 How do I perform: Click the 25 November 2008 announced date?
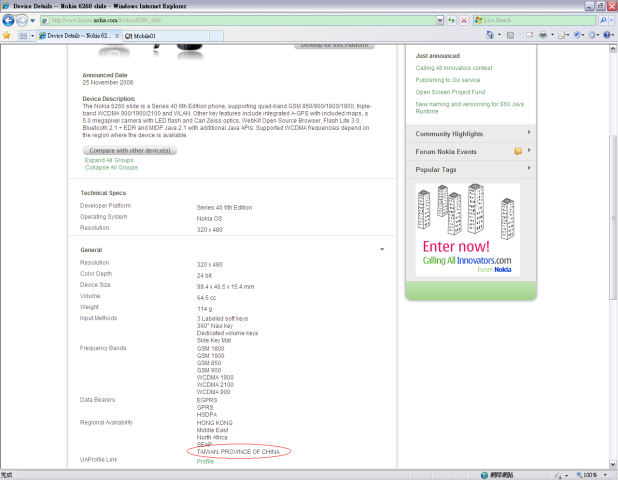pos(108,82)
